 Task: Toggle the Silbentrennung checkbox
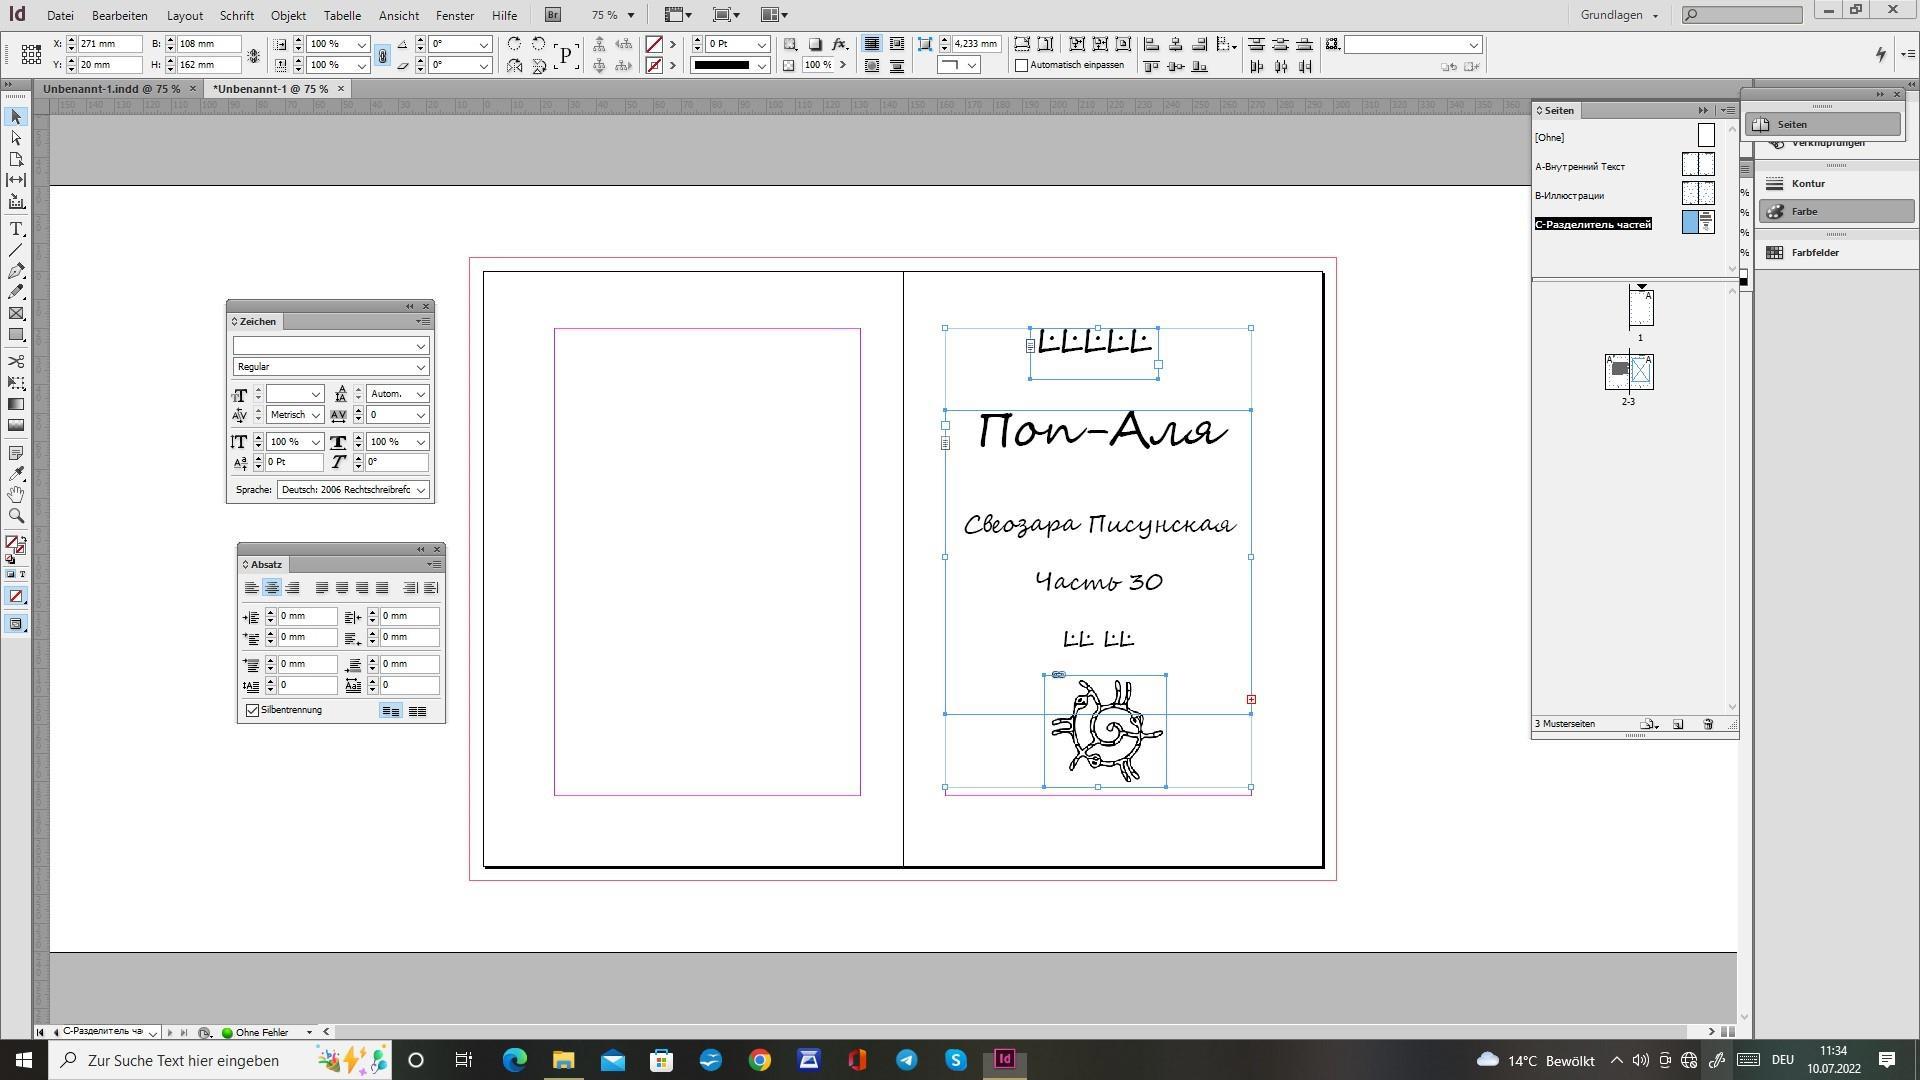click(253, 710)
